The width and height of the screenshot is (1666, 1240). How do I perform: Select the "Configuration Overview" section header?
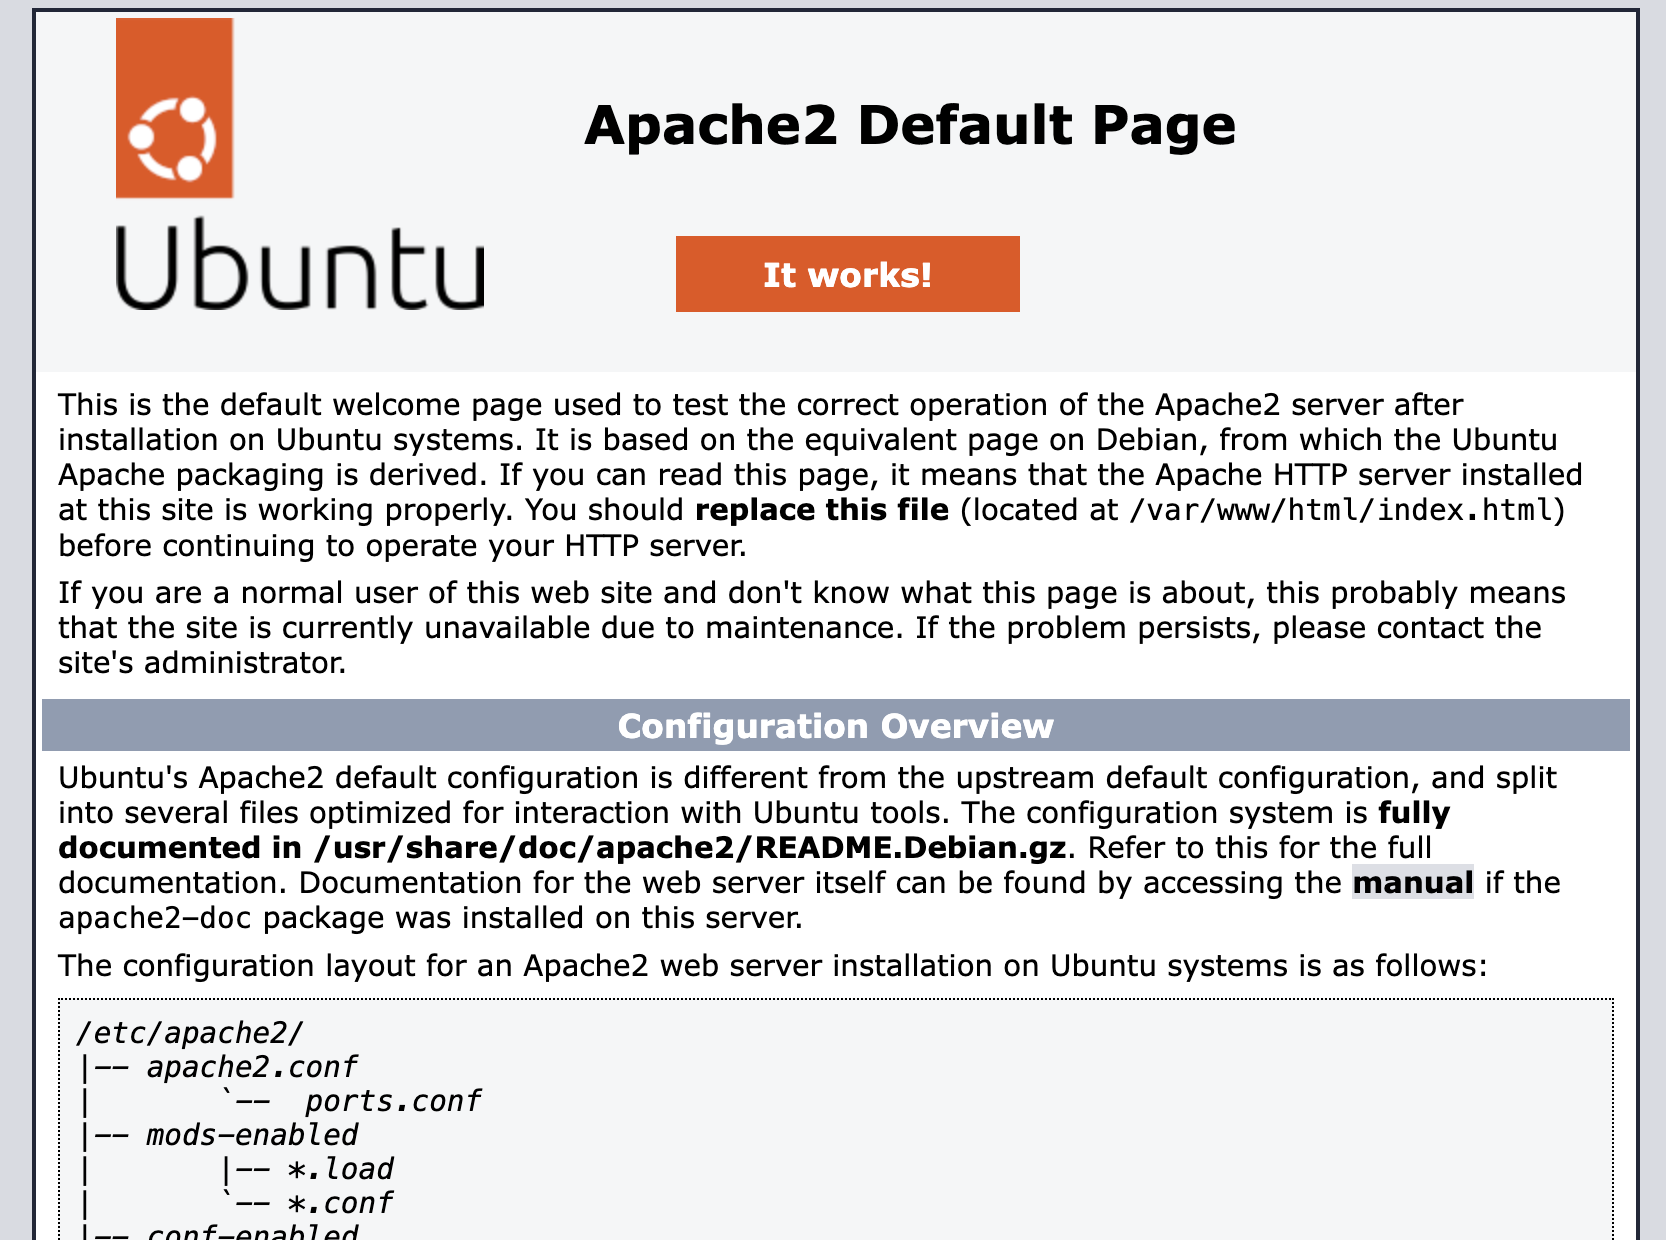[x=835, y=726]
